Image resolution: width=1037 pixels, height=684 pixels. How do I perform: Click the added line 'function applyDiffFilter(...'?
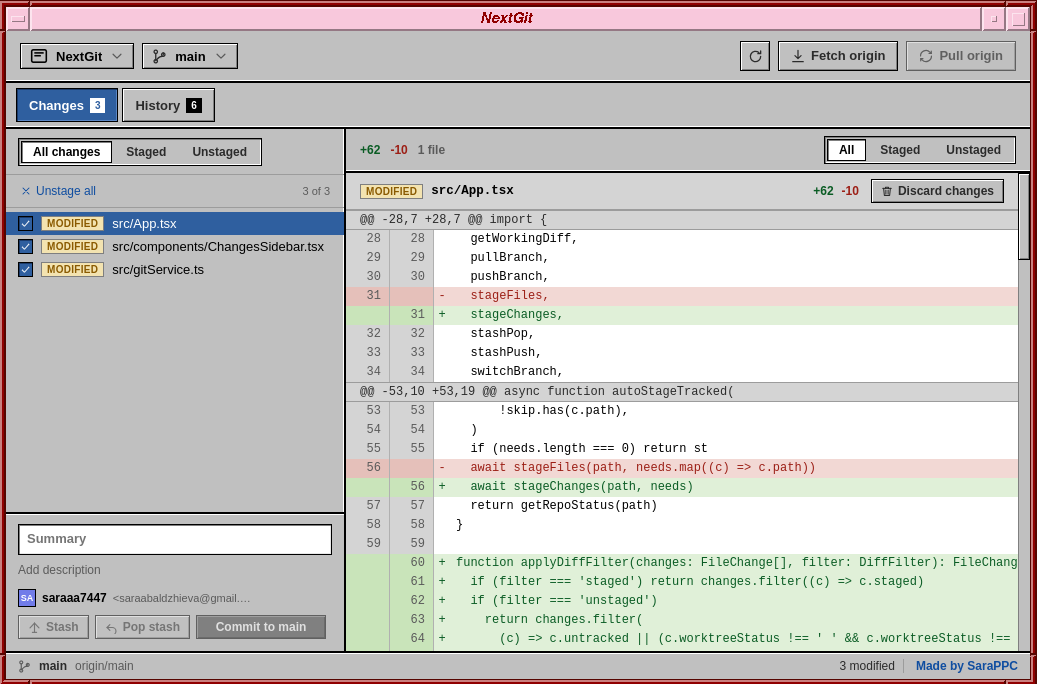(x=682, y=563)
